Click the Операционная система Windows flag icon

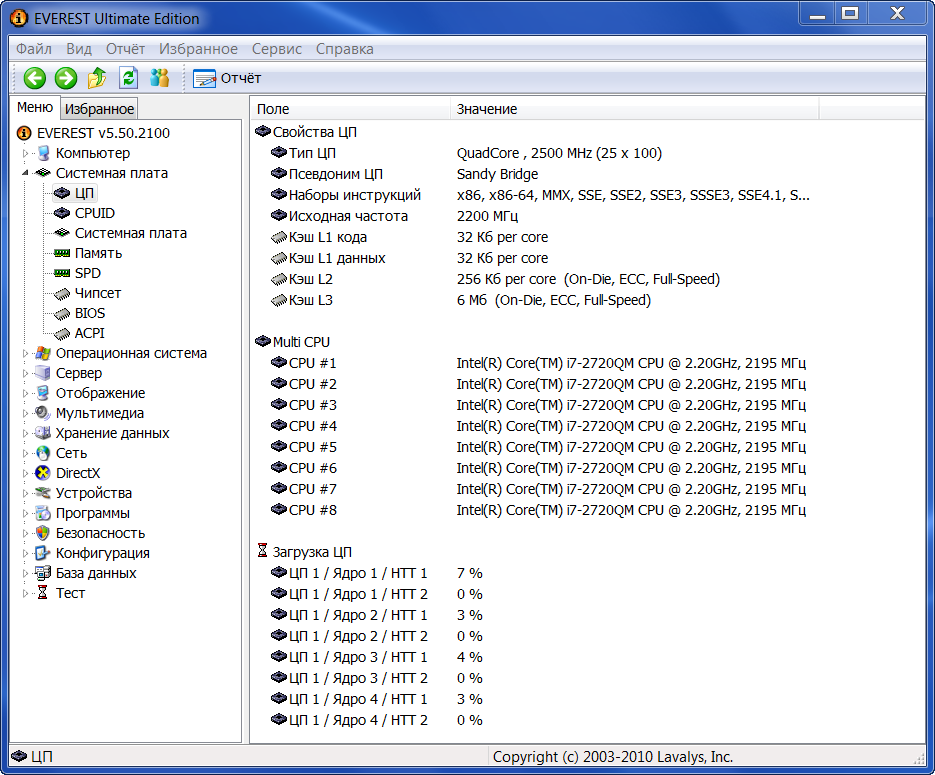click(43, 353)
